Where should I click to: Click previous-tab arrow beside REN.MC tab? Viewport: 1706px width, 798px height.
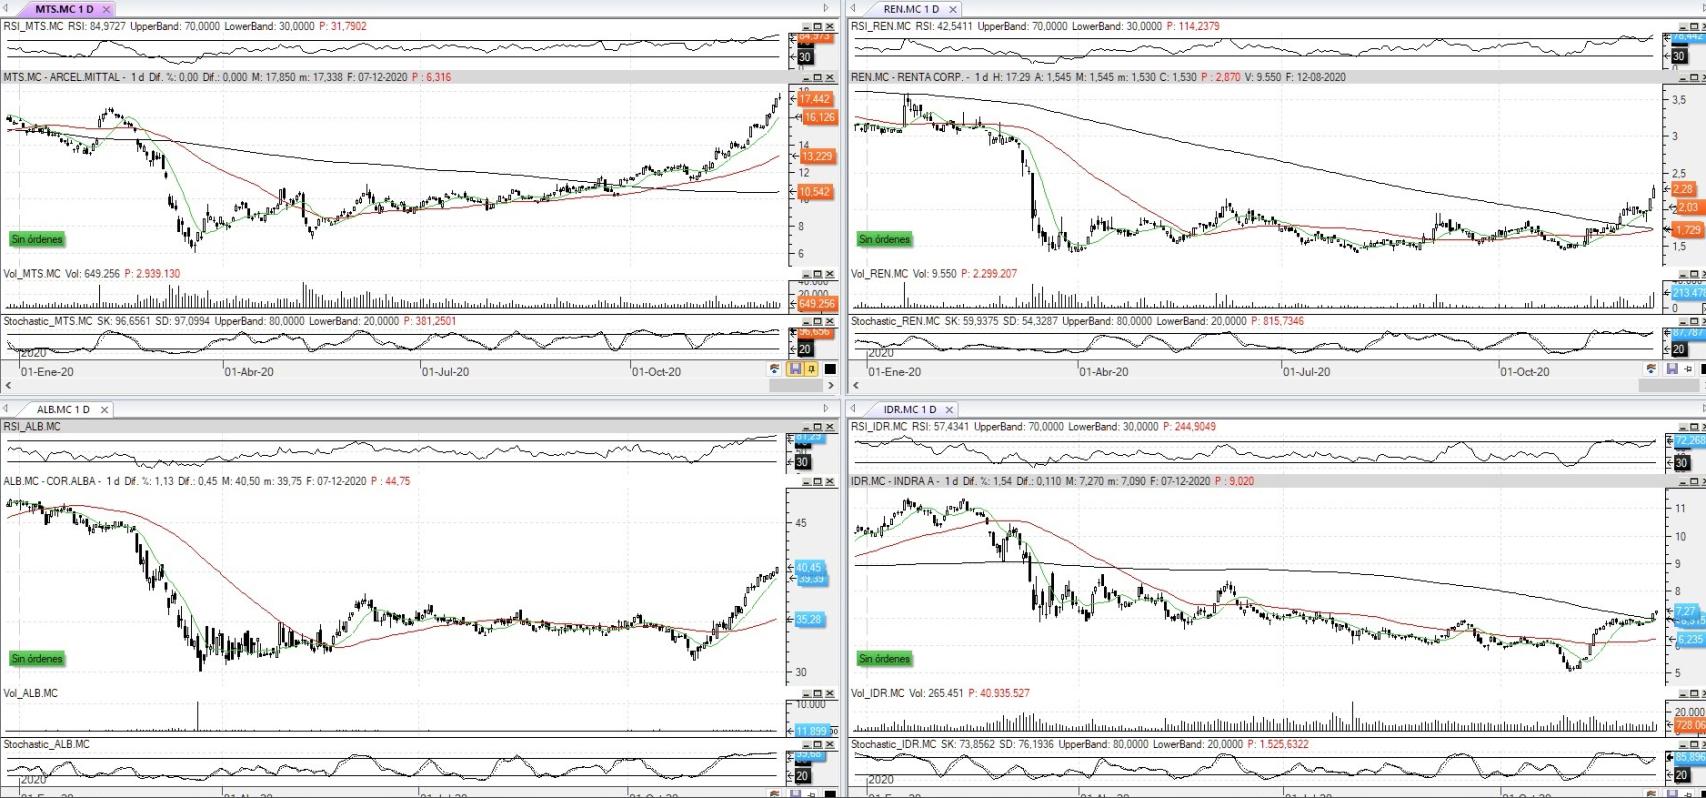[x=853, y=8]
